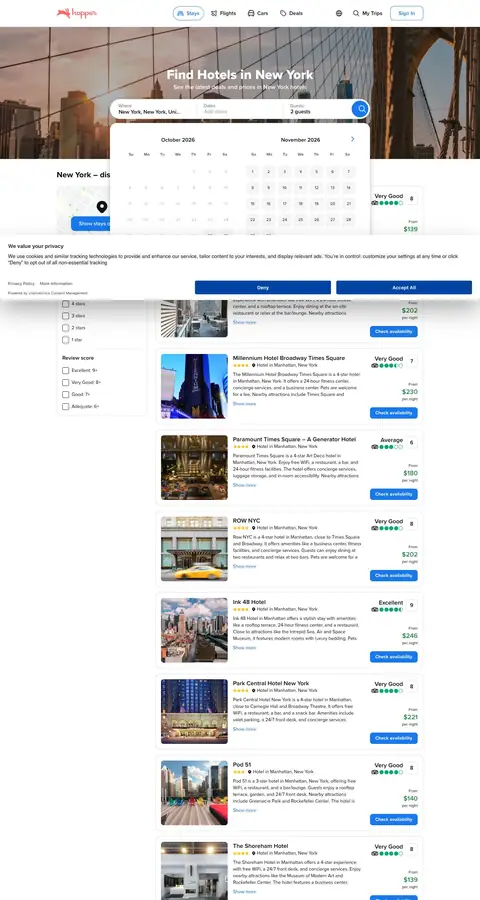480x900 pixels.
Task: Open the Hopper logo home link
Action: point(77,13)
